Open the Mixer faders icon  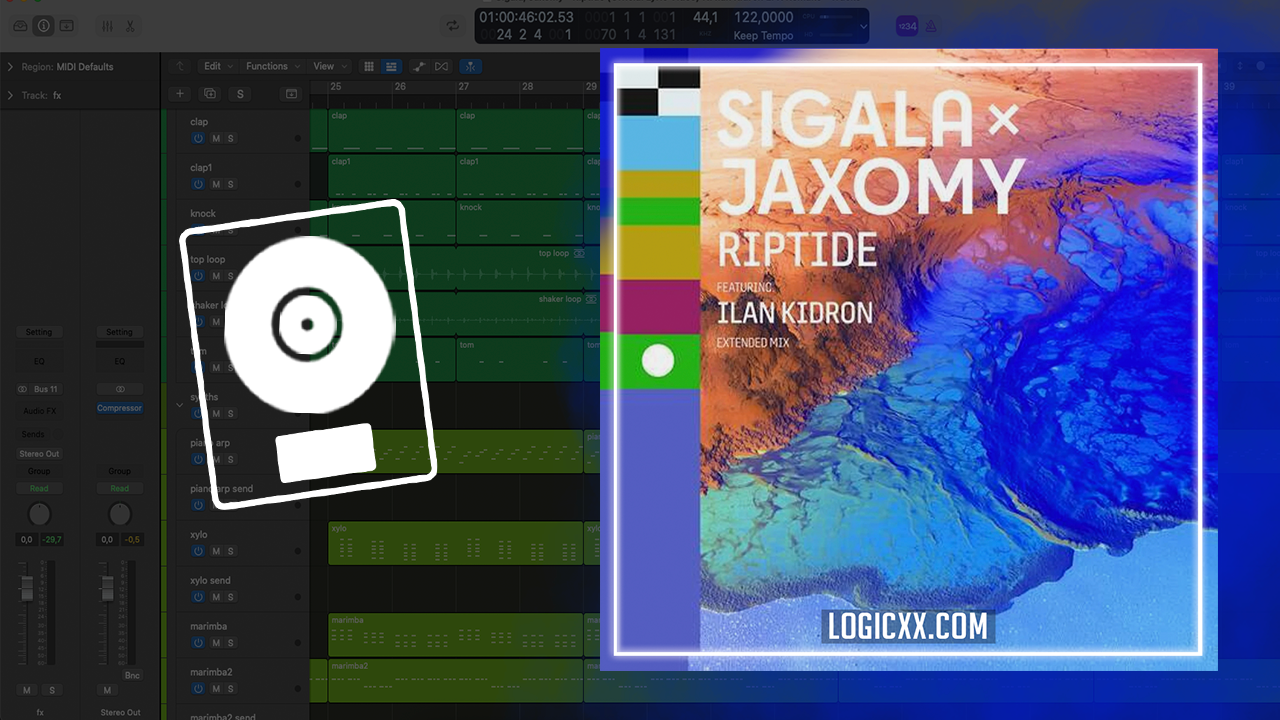108,26
